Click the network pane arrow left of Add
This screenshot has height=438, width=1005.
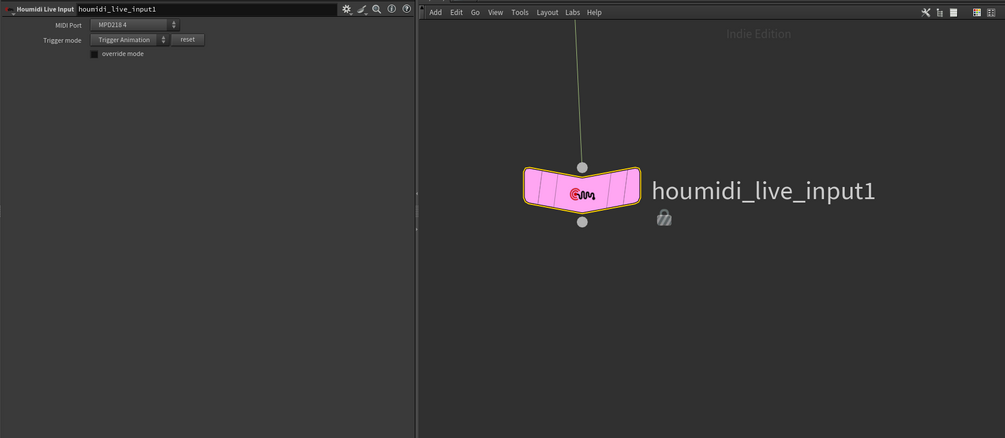pos(422,12)
